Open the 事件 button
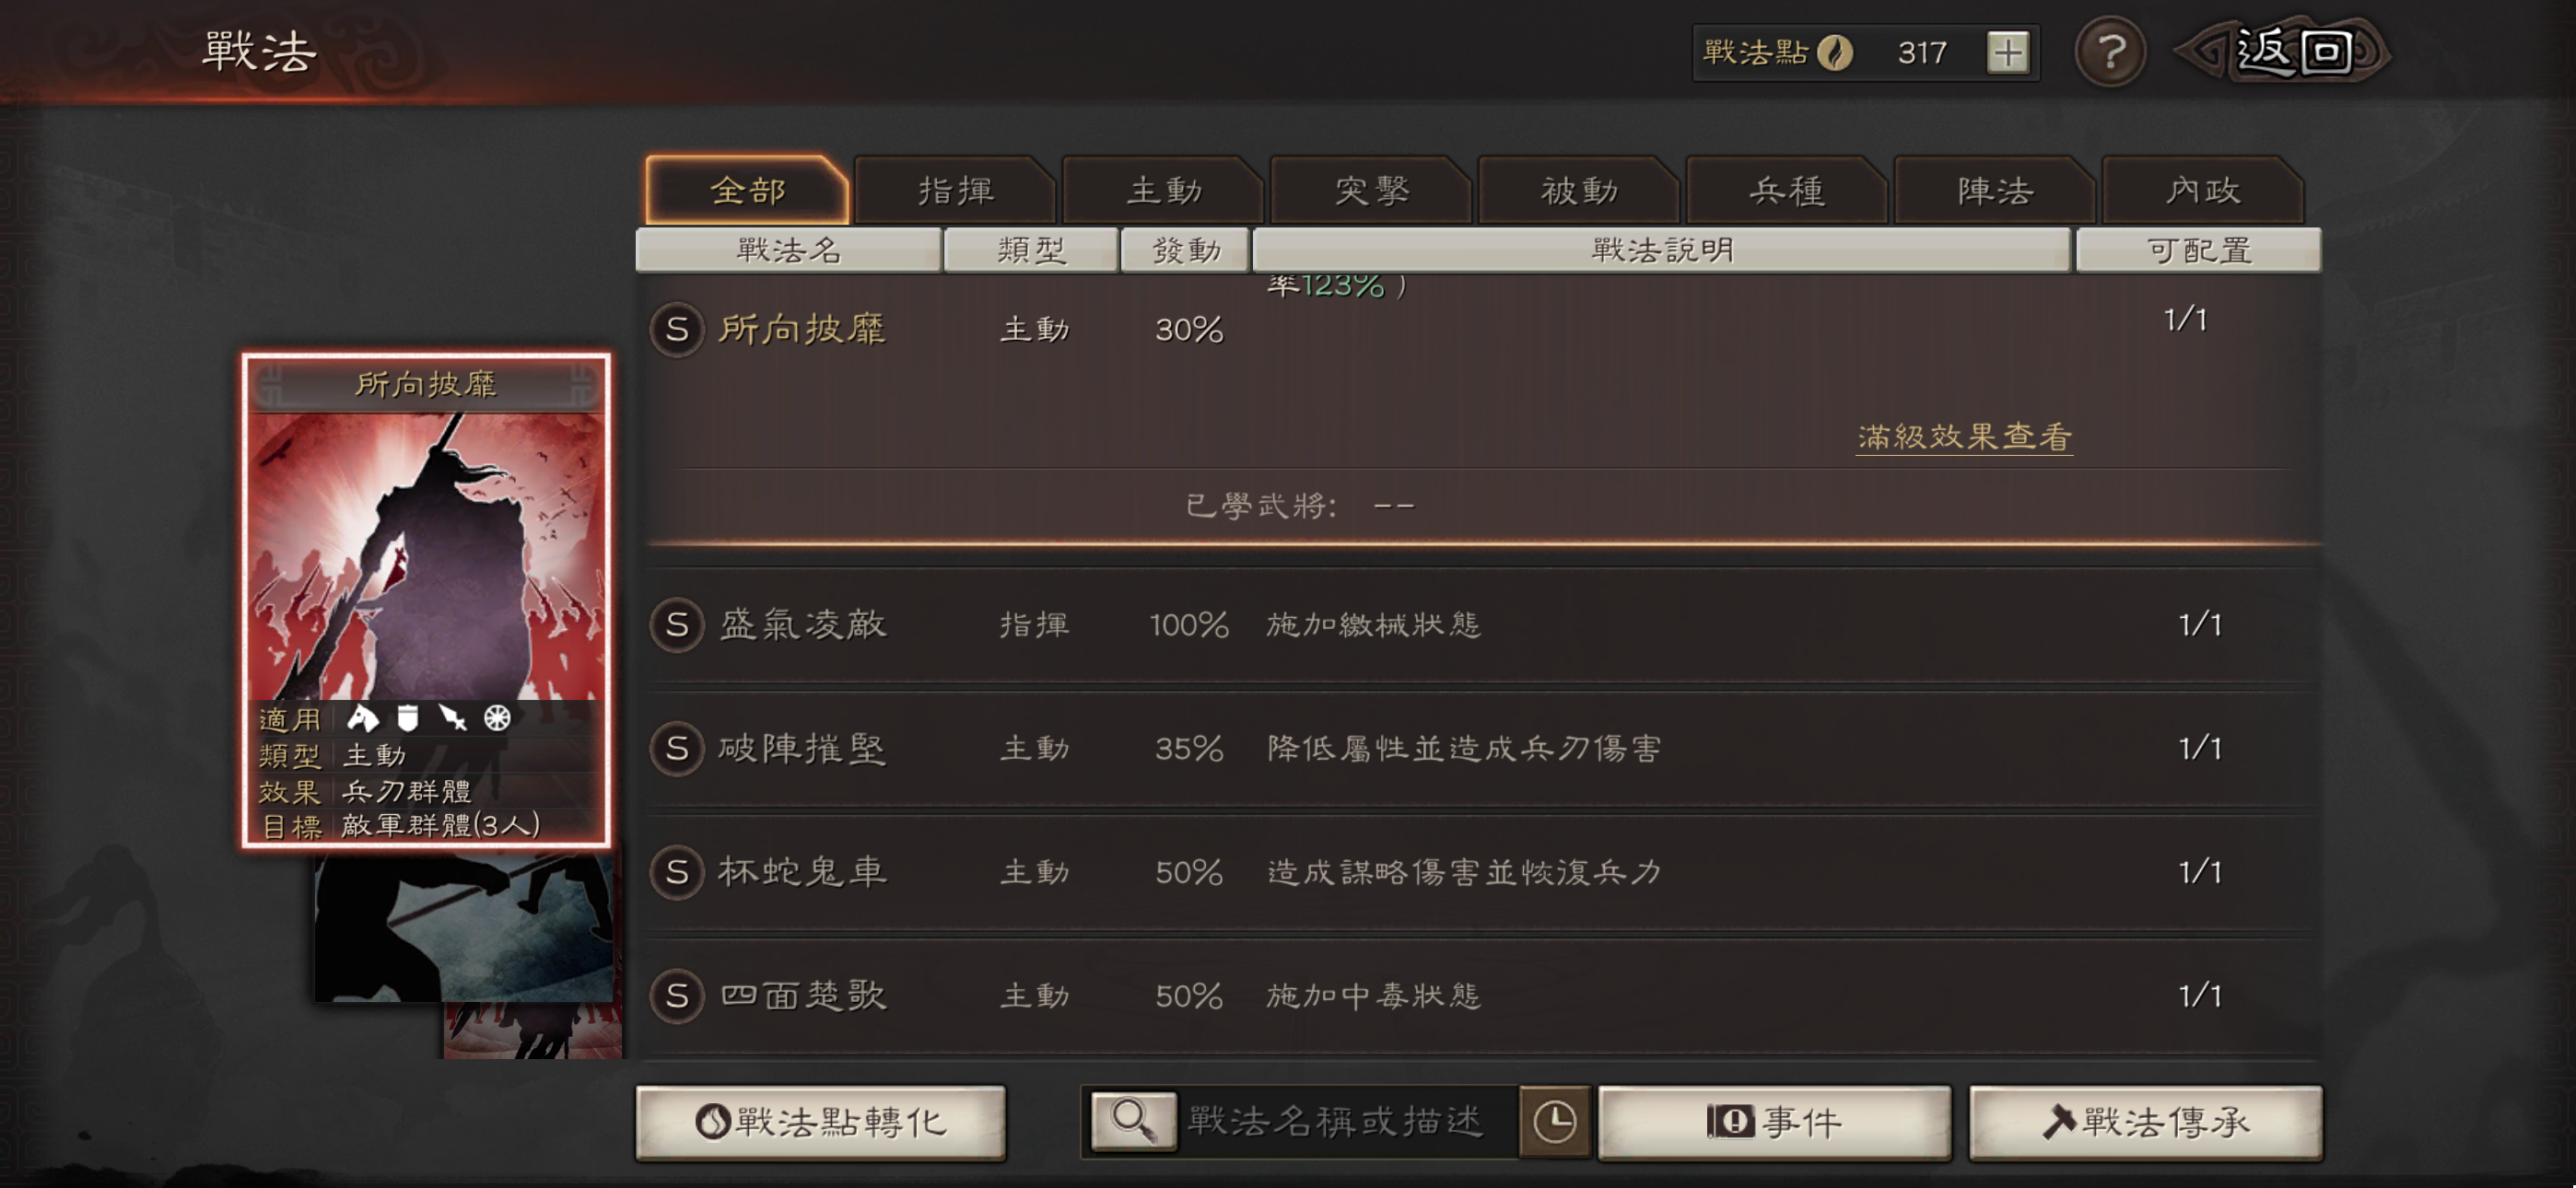The height and width of the screenshot is (1188, 2576). (1775, 1122)
